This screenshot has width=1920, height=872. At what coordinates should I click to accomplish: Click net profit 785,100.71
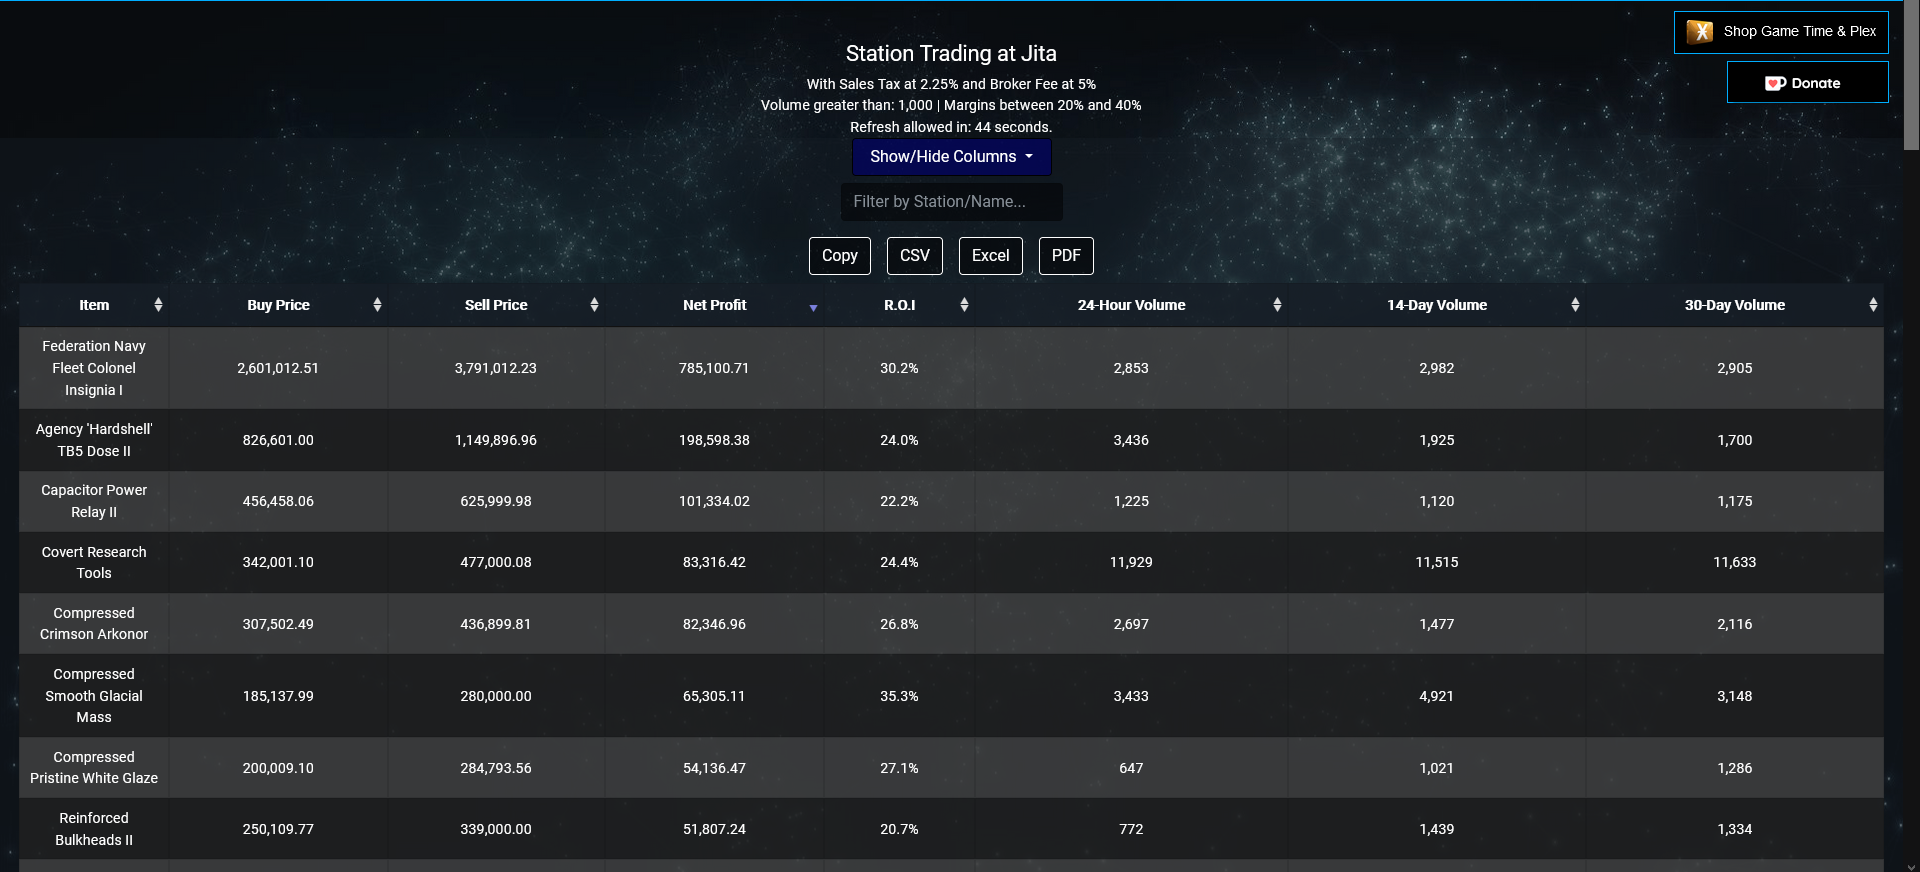(x=714, y=368)
